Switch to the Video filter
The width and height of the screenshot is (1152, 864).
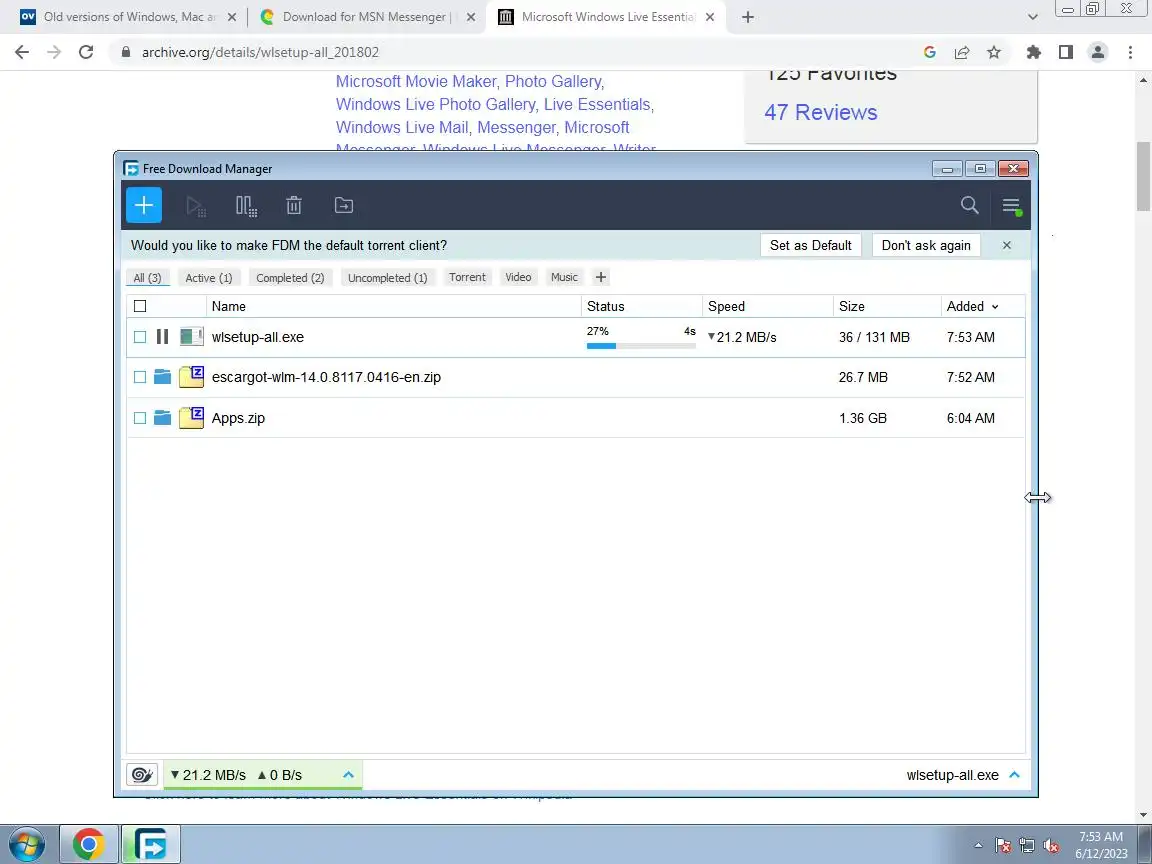point(518,277)
